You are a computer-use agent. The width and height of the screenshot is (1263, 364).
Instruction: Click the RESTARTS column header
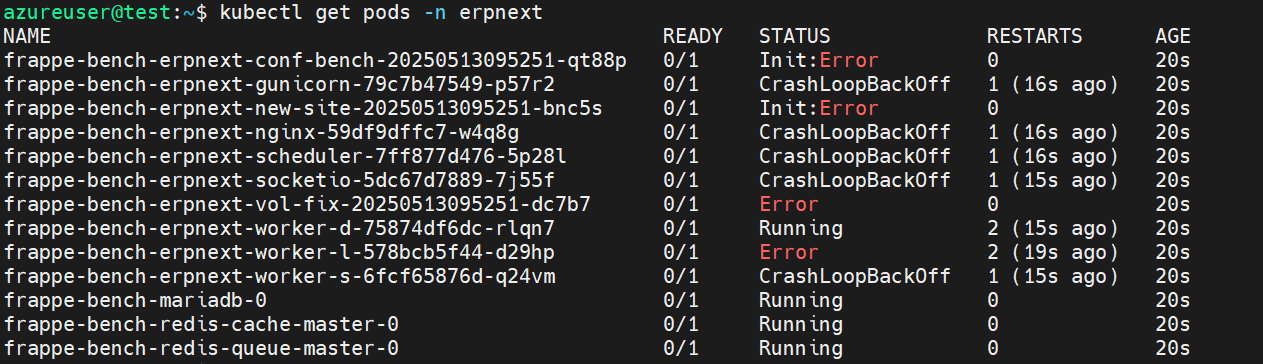(1034, 36)
